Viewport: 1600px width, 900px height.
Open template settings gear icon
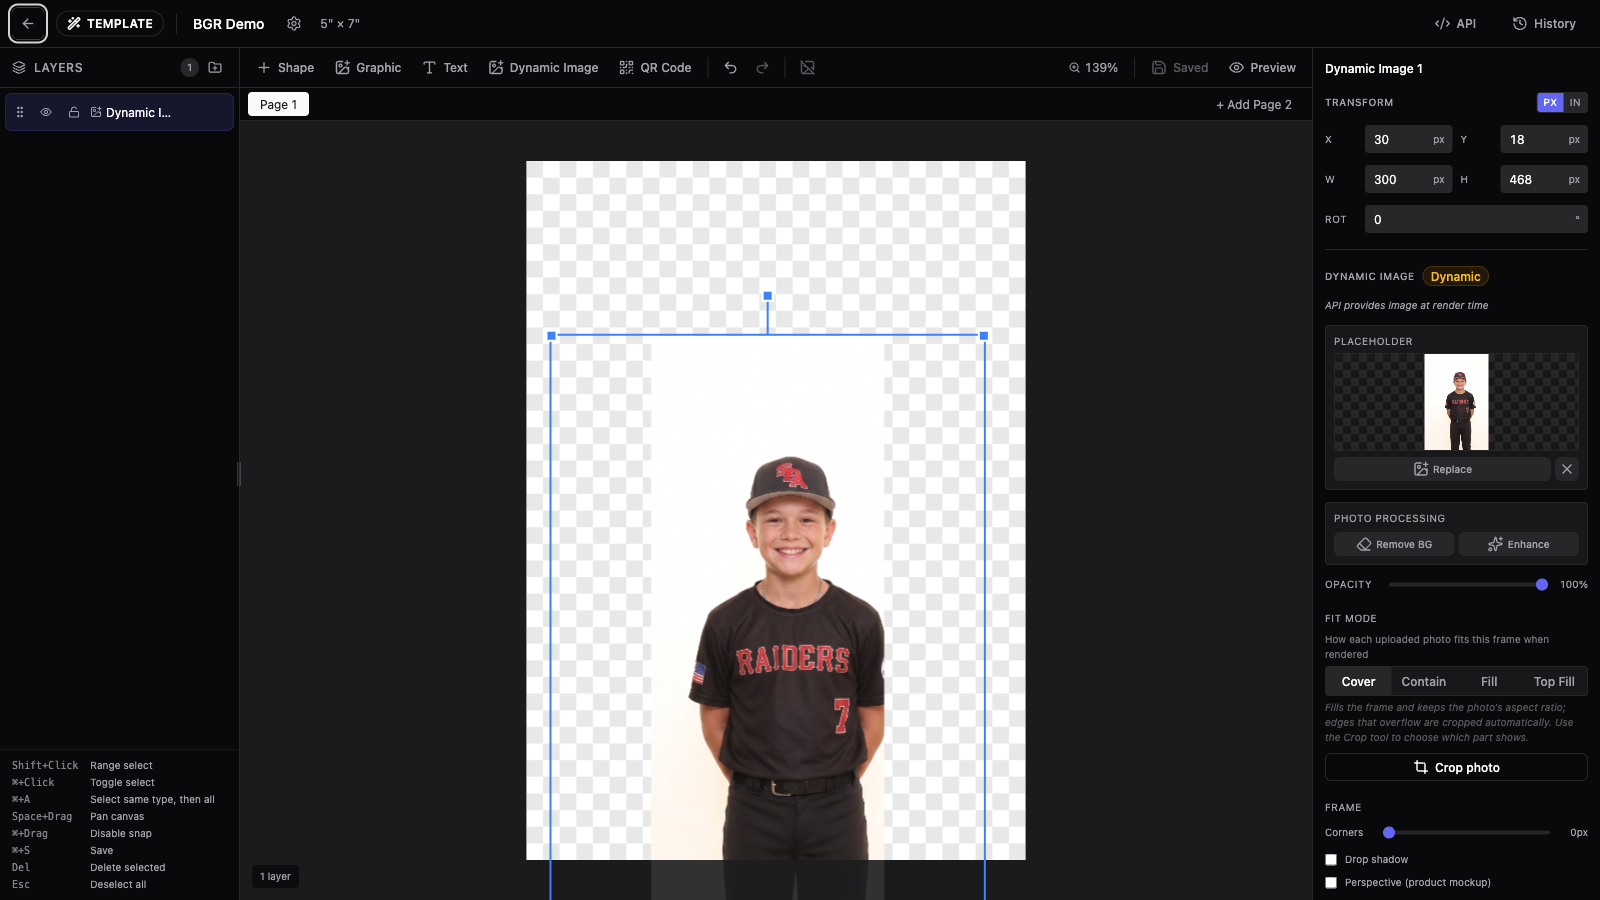pyautogui.click(x=294, y=24)
